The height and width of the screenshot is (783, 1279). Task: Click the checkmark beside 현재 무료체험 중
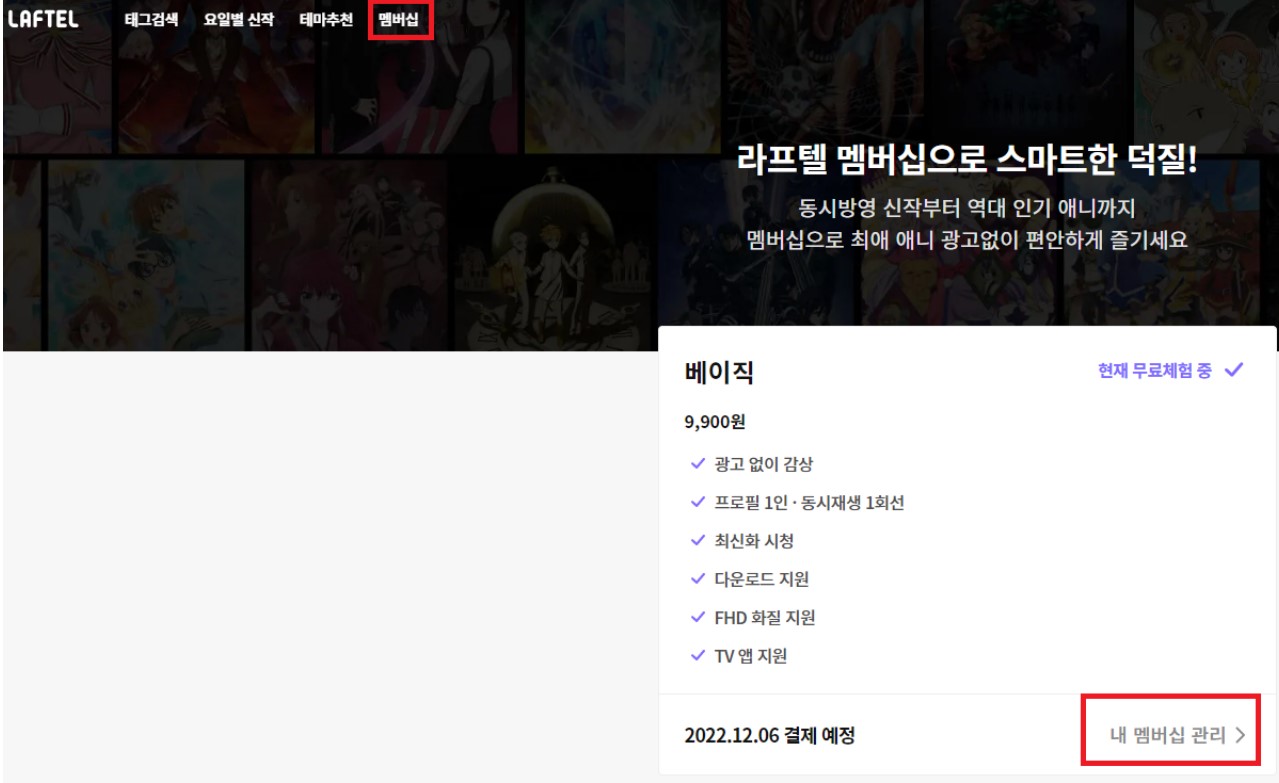click(1234, 370)
